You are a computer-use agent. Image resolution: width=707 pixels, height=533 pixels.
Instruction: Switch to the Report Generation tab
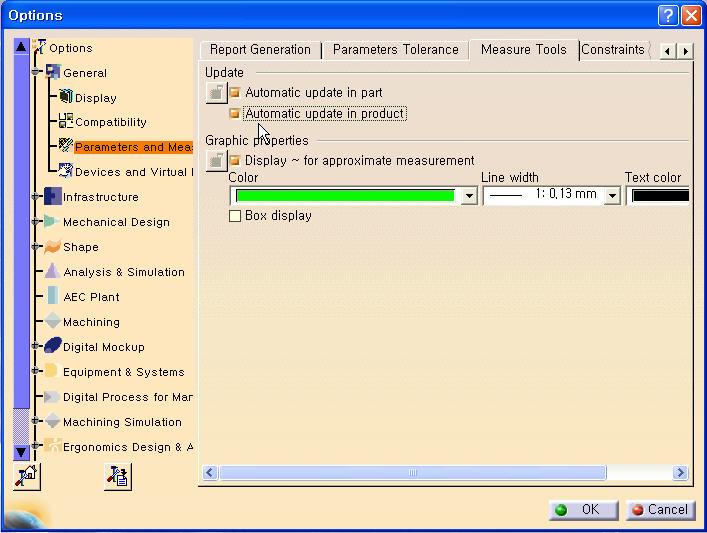[260, 50]
